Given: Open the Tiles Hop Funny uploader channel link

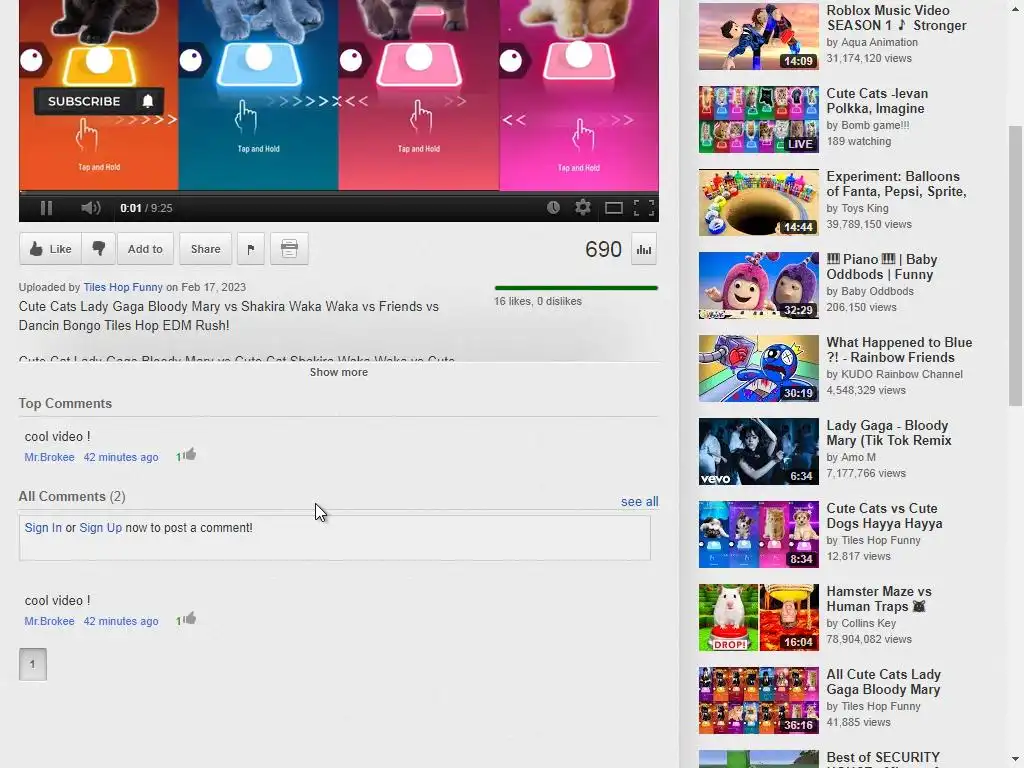Looking at the screenshot, I should point(123,287).
